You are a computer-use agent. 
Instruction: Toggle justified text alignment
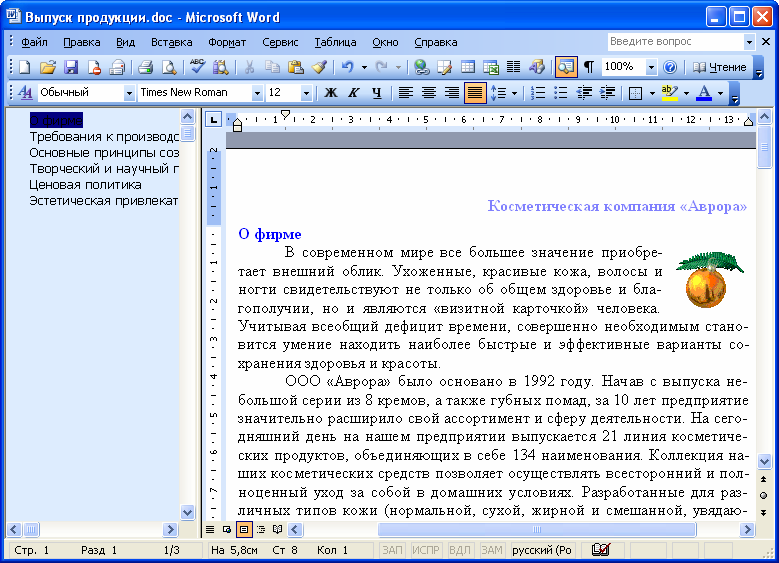475,92
